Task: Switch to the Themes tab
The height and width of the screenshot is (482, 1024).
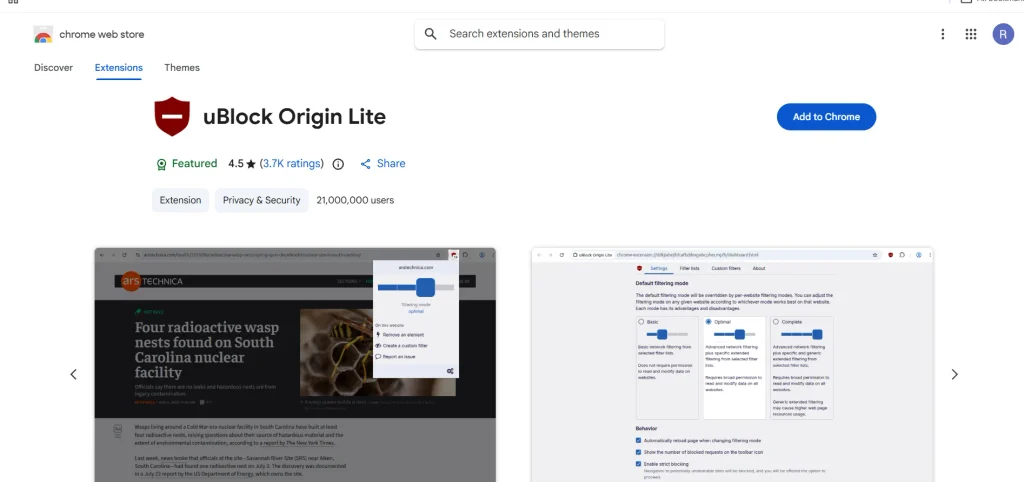Action: [182, 68]
